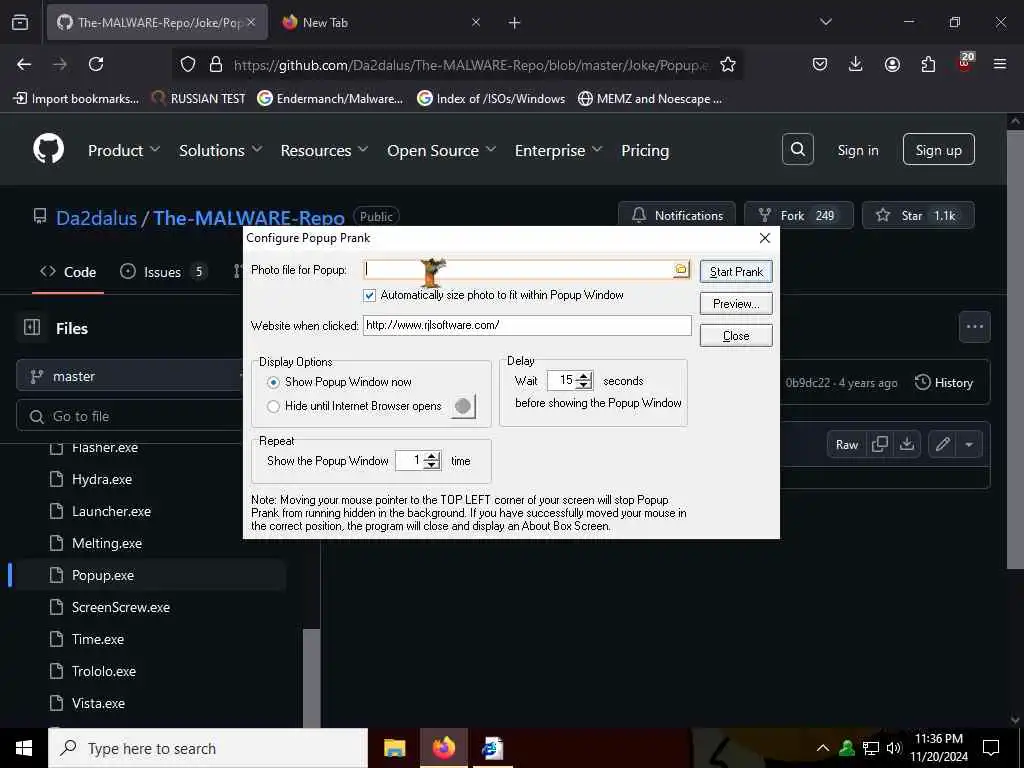The height and width of the screenshot is (768, 1024).
Task: Open edit options dropdown arrow beside pencil
Action: point(969,444)
